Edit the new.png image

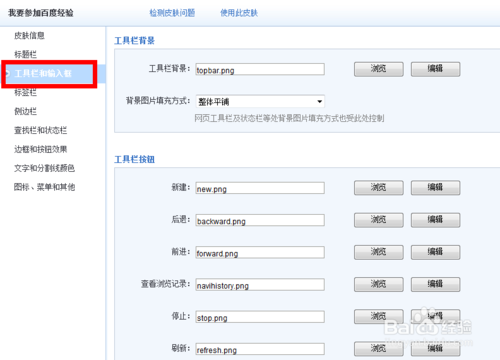(x=435, y=188)
